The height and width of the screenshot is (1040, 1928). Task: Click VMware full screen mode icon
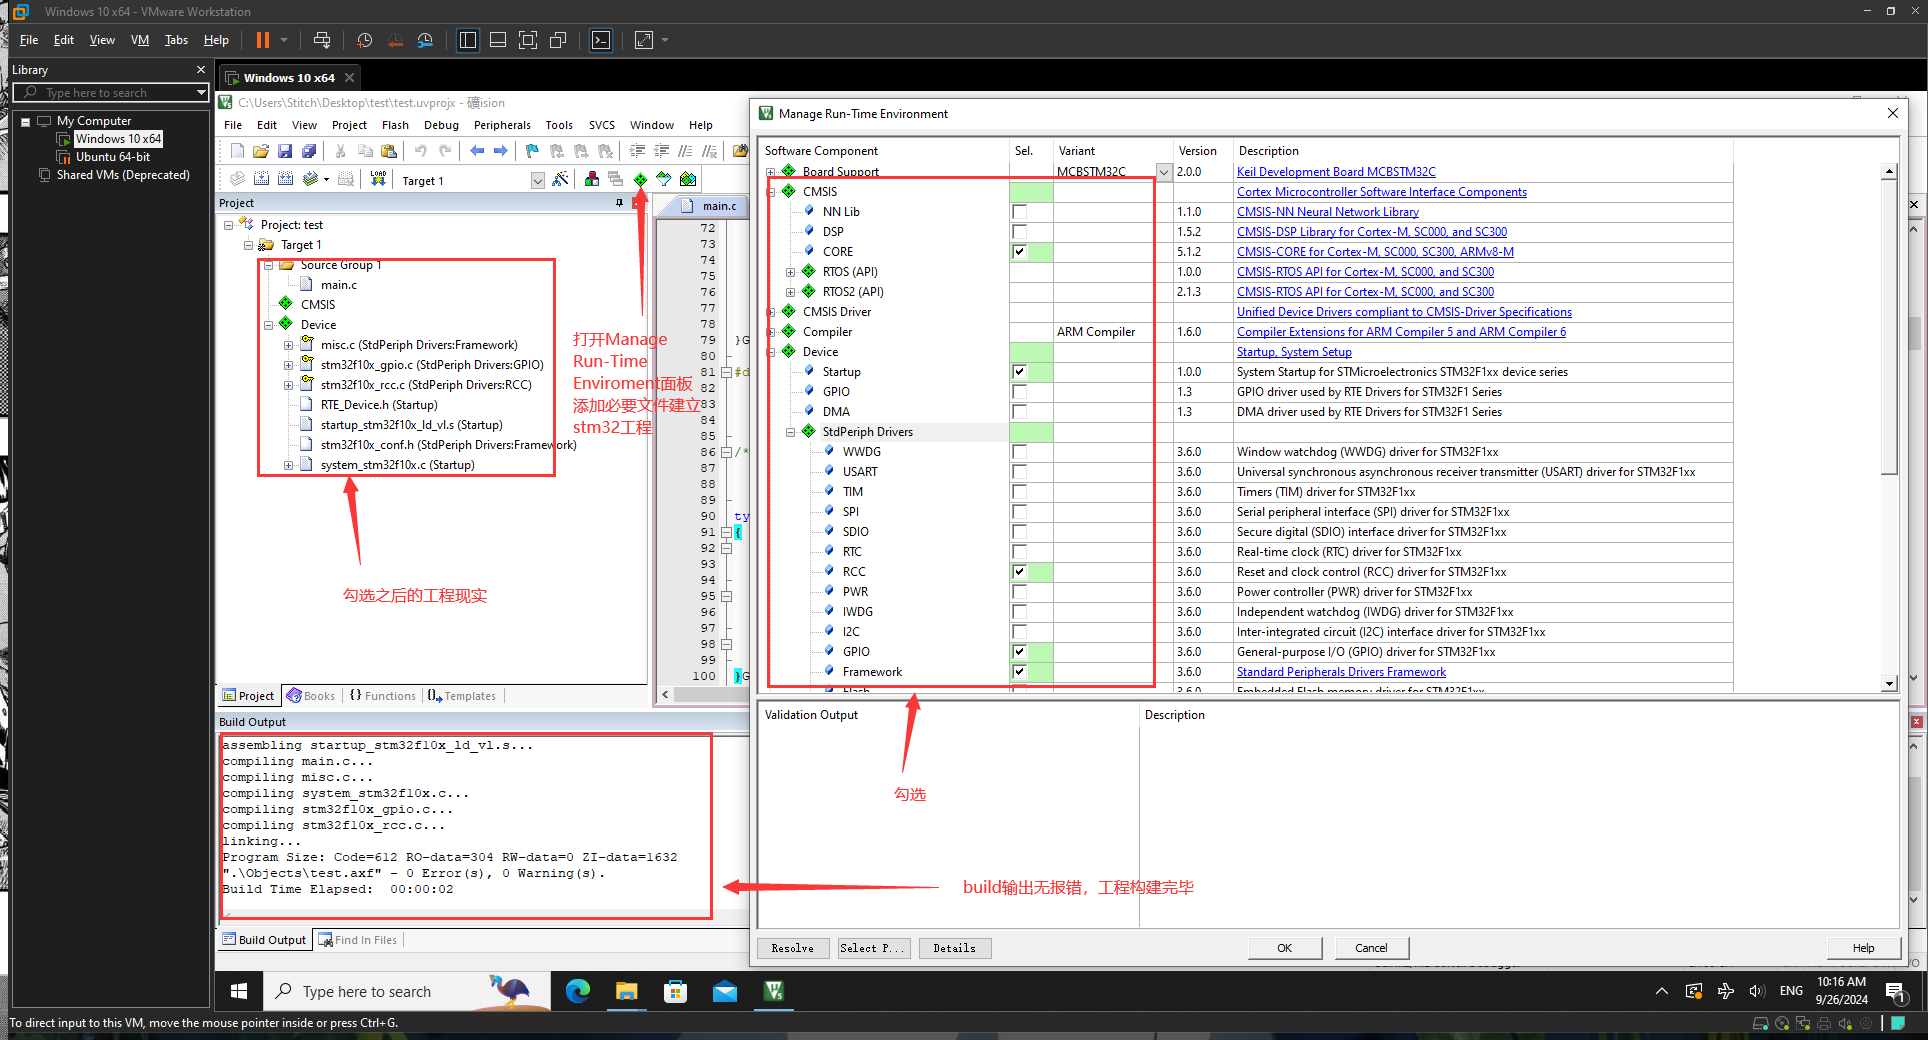tap(528, 40)
